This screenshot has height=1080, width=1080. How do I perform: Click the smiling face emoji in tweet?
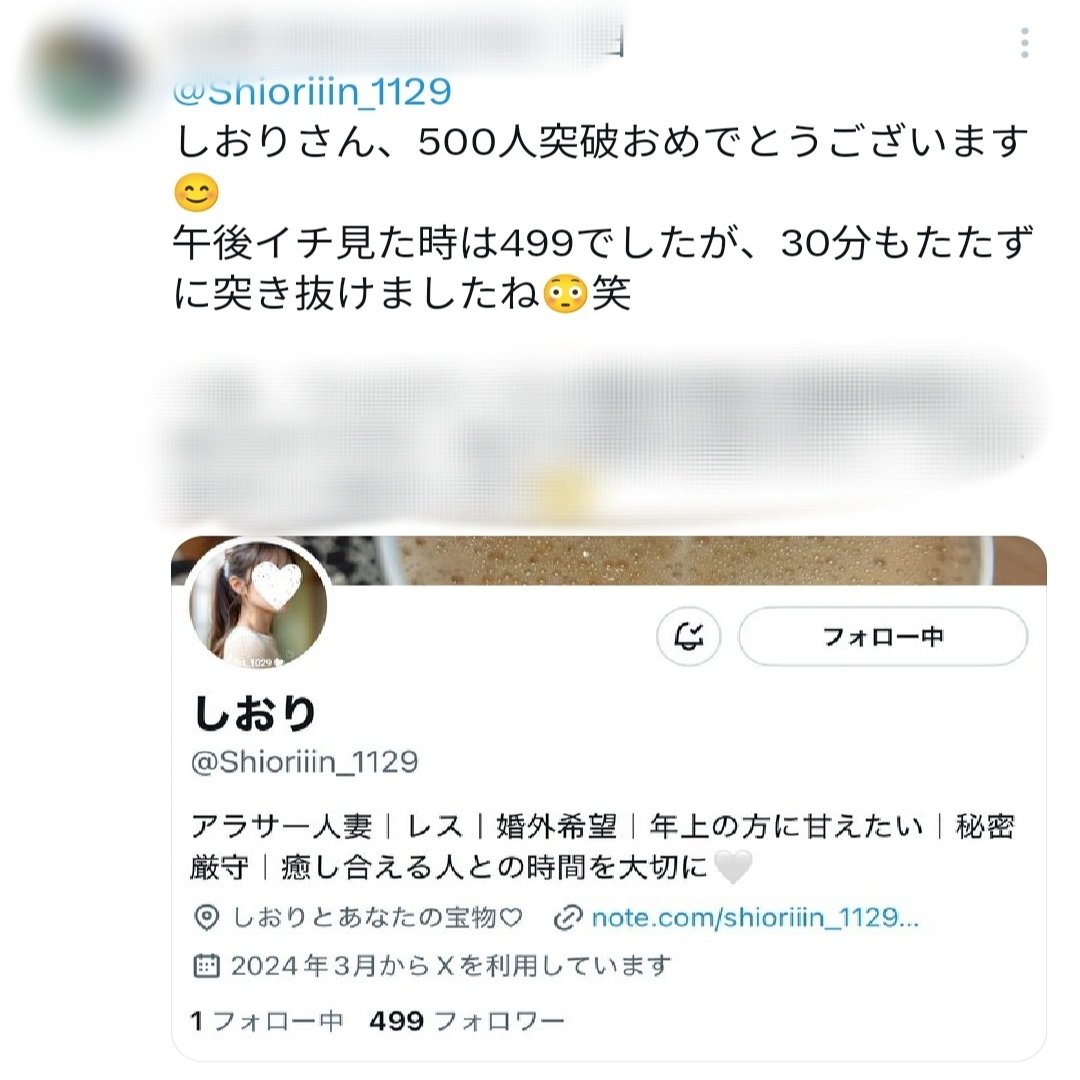tap(196, 191)
